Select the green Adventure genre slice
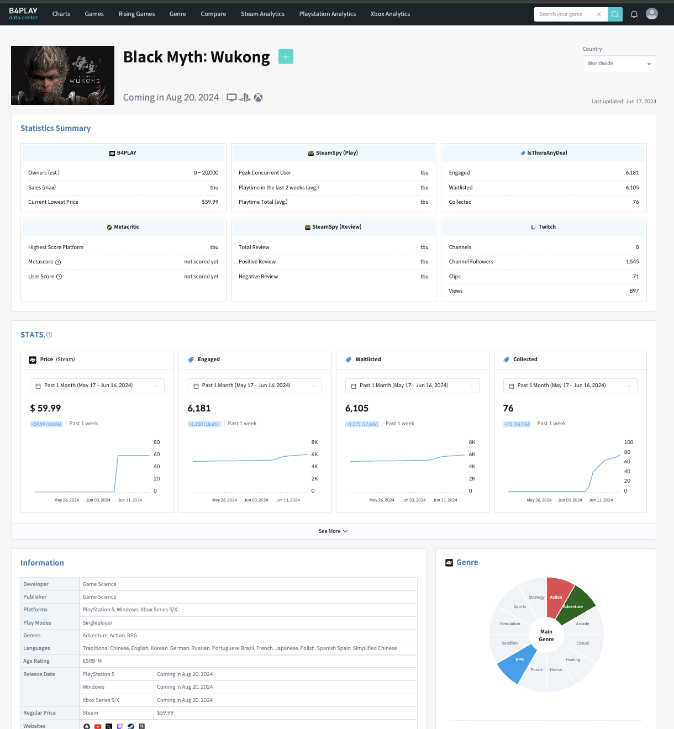The image size is (674, 729). tap(575, 606)
